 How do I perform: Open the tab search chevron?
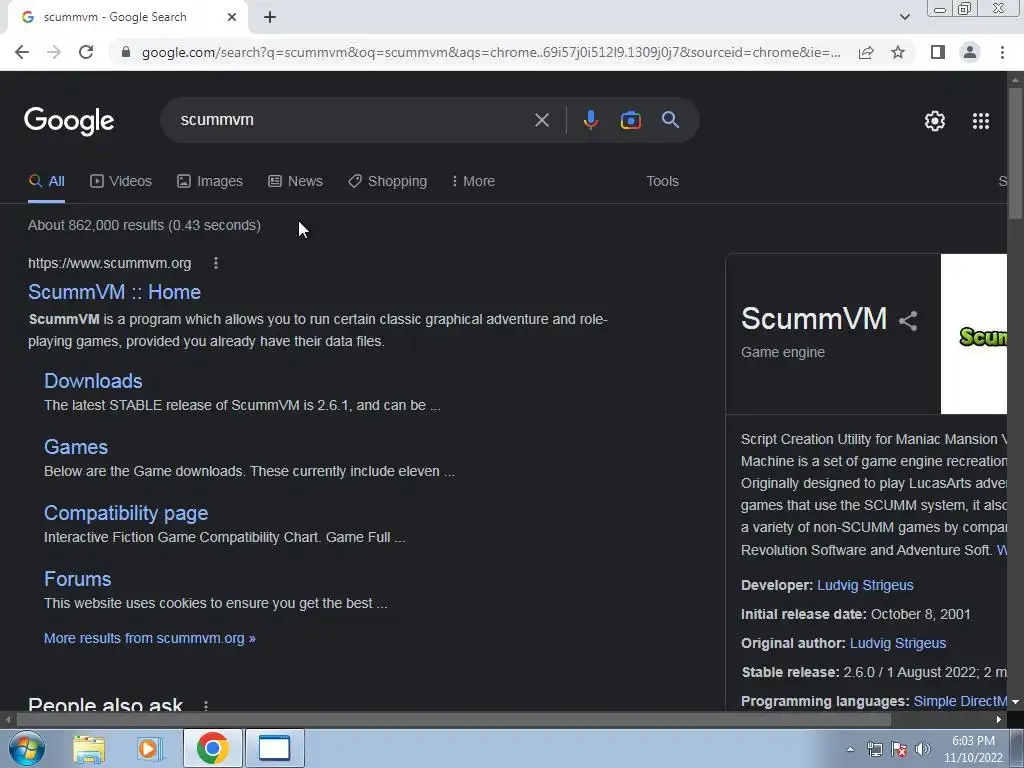point(904,17)
